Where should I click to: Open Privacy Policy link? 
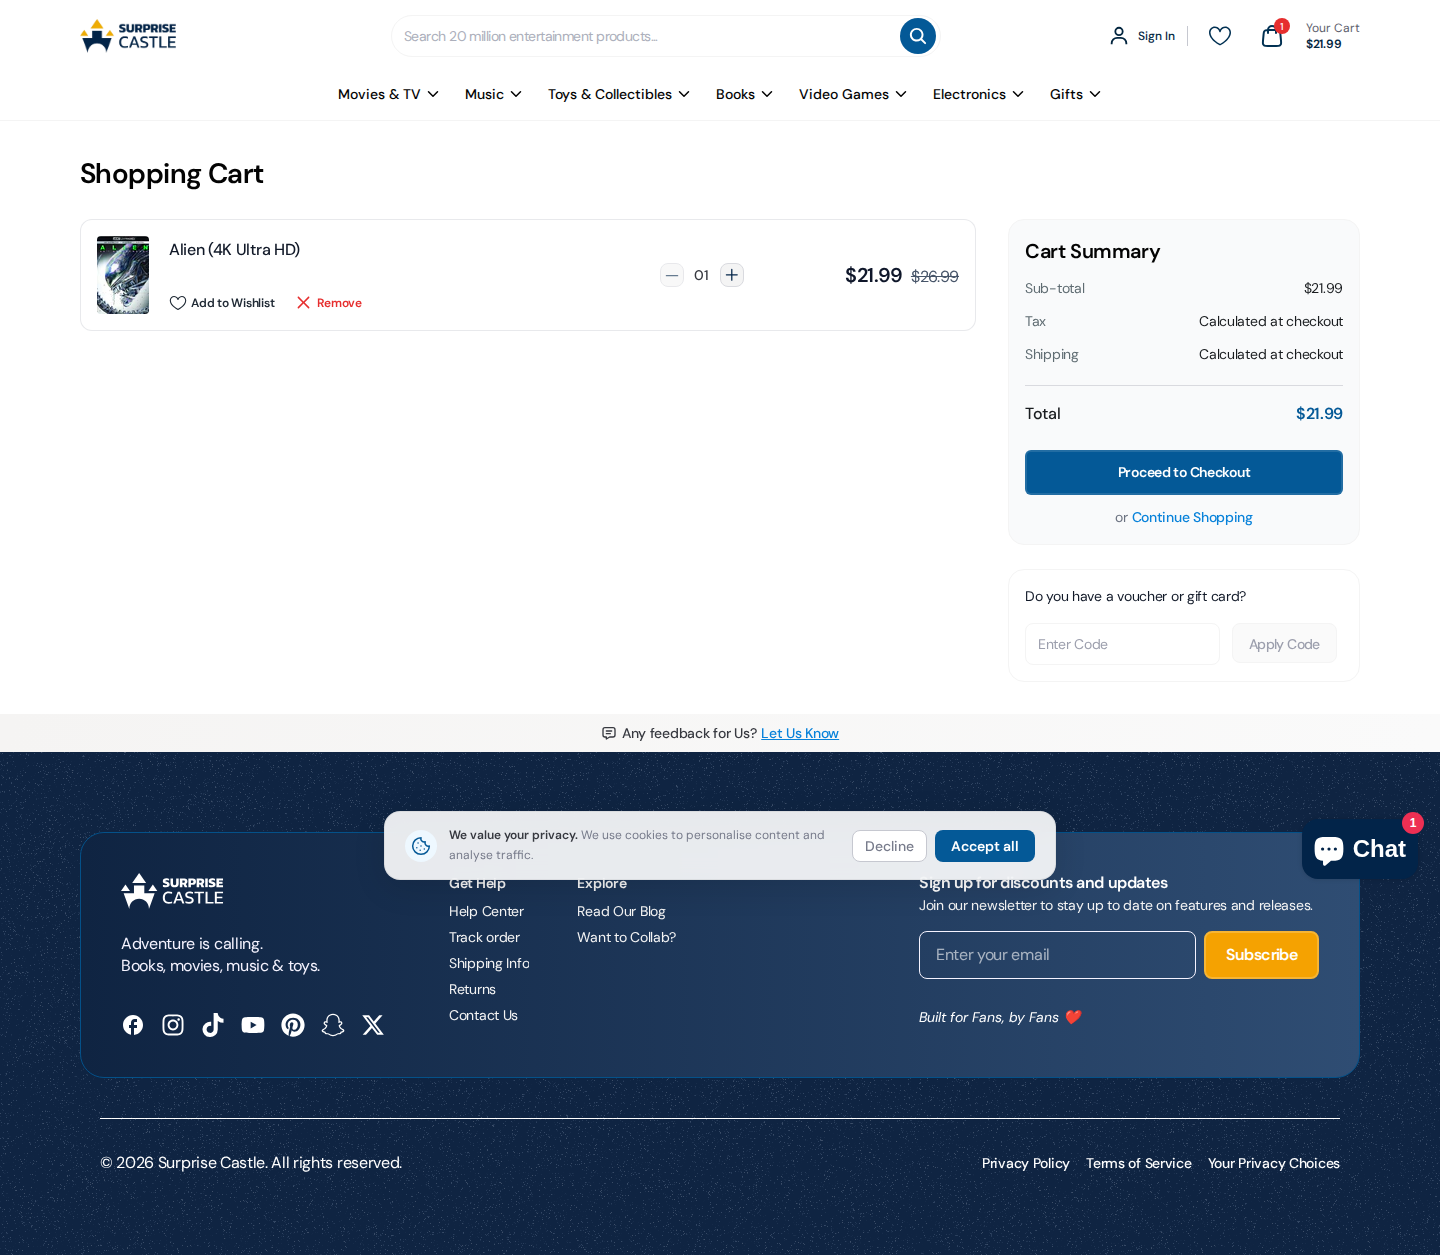click(1025, 1163)
